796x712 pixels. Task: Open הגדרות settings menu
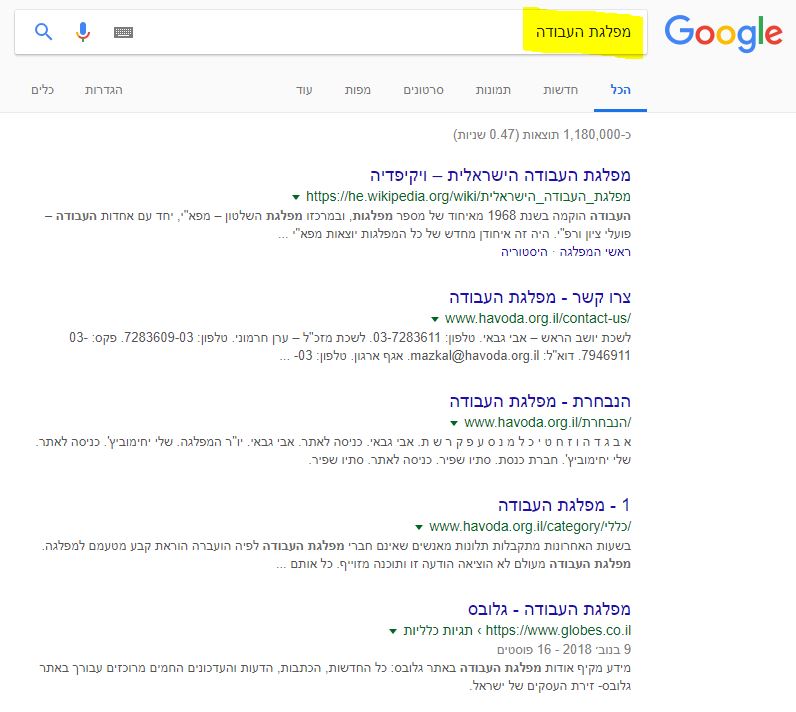[x=104, y=90]
